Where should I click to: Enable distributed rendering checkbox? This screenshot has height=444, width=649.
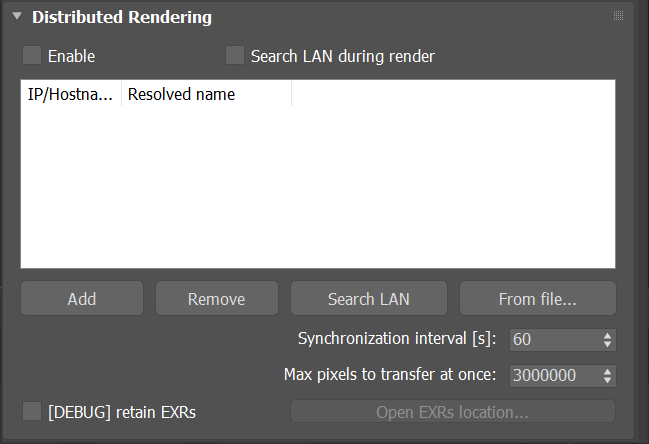[x=32, y=55]
